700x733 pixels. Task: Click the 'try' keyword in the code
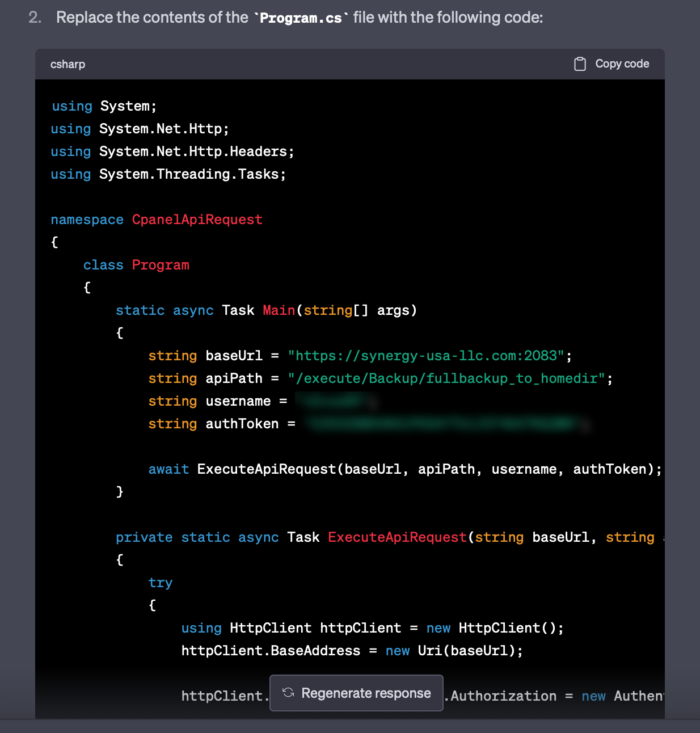[160, 583]
